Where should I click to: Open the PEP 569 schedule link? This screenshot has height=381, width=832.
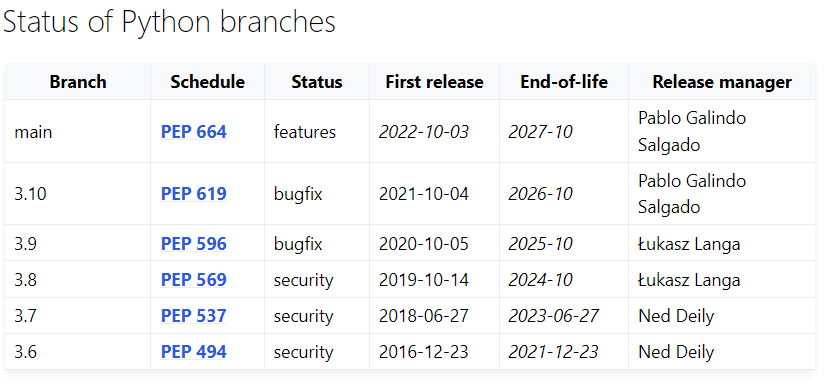tap(194, 280)
